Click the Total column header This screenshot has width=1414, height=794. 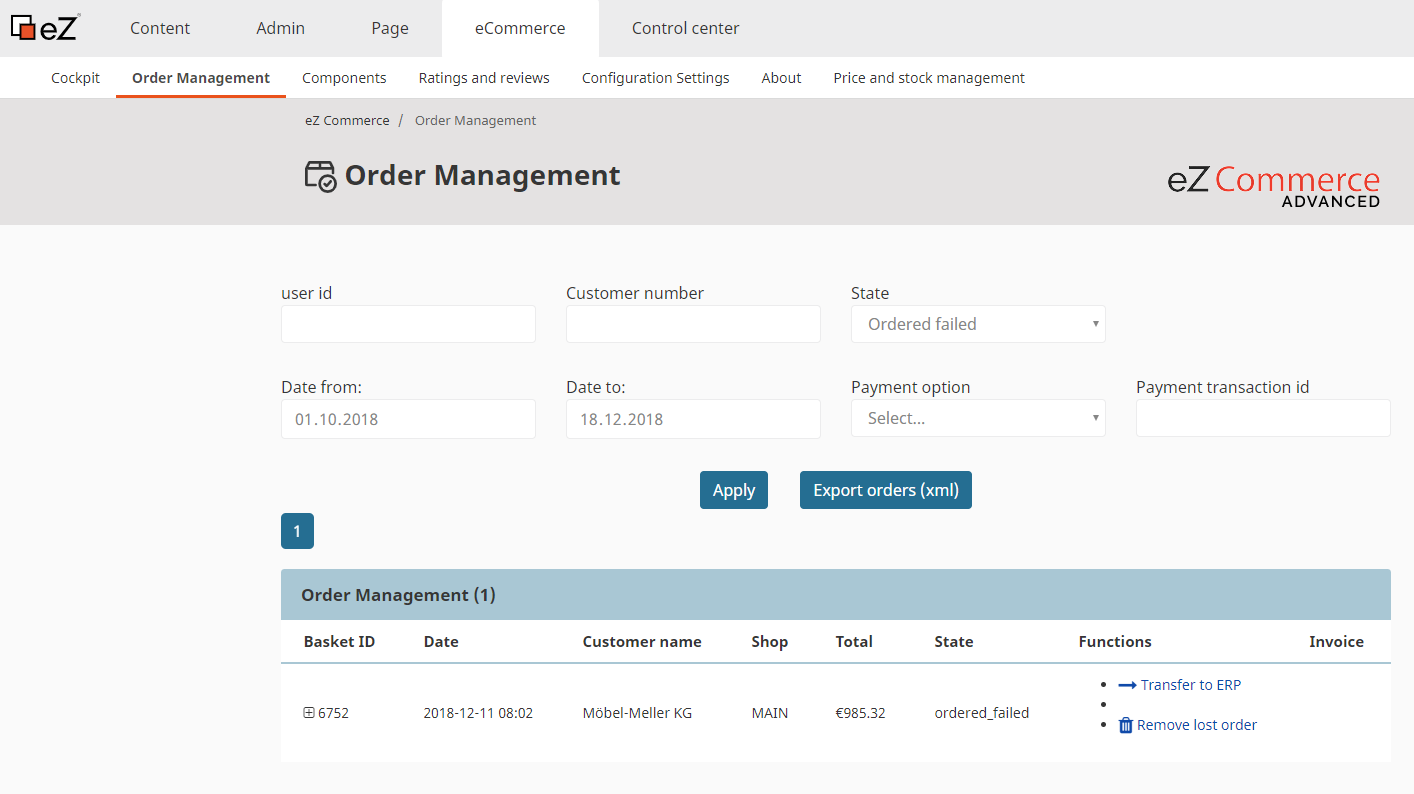(854, 642)
